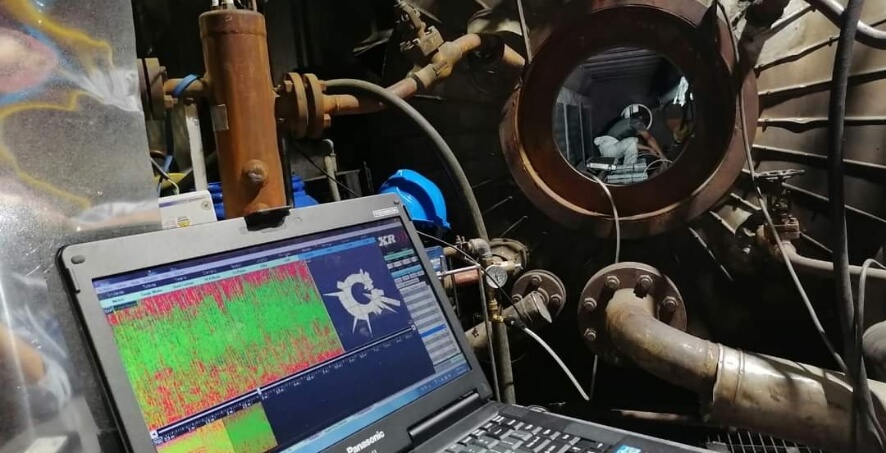The image size is (886, 453).
Task: Click the white position marker on the ruler
Action: click(260, 391)
